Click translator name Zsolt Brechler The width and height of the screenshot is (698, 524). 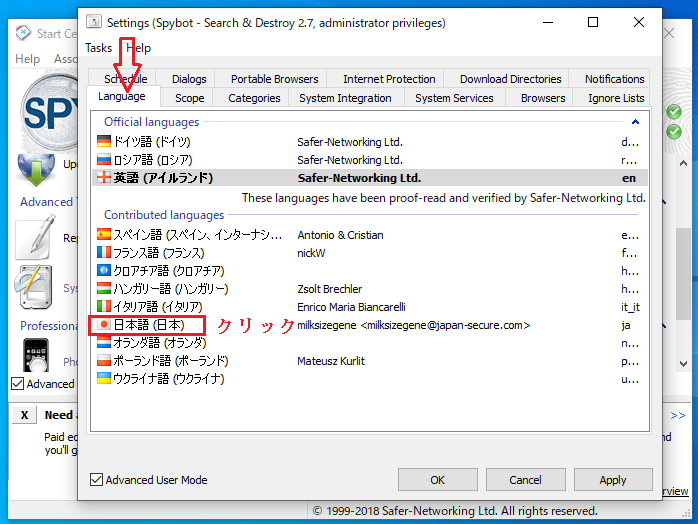click(329, 289)
